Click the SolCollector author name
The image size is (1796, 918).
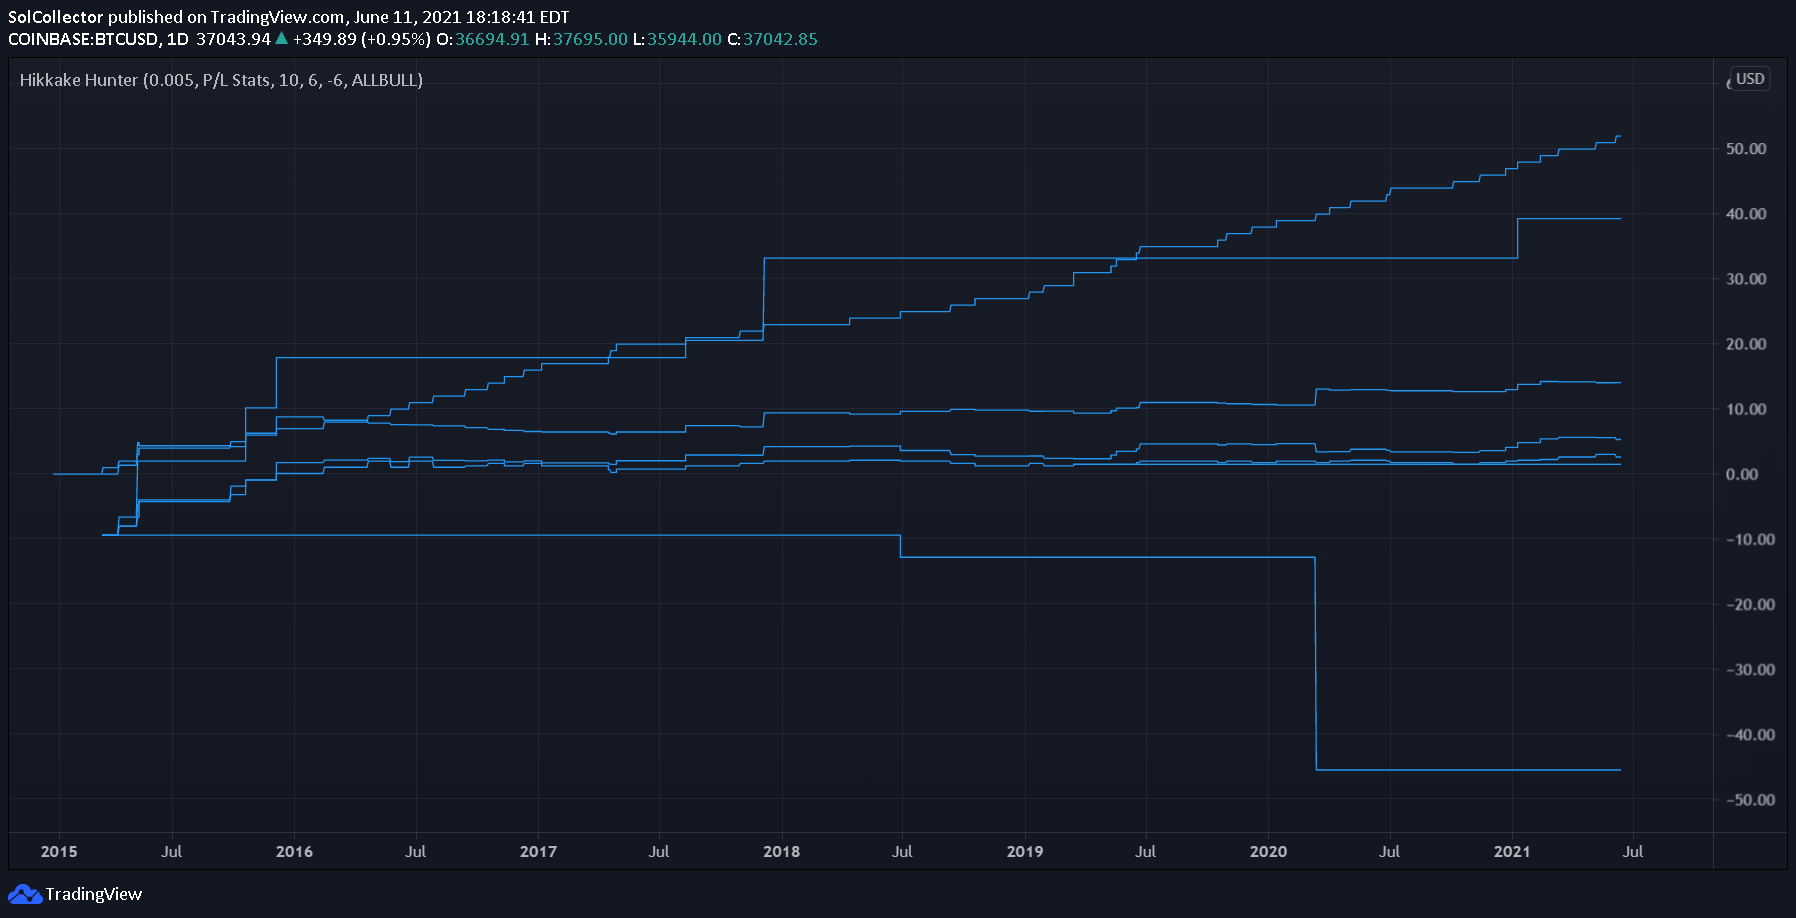(x=56, y=17)
